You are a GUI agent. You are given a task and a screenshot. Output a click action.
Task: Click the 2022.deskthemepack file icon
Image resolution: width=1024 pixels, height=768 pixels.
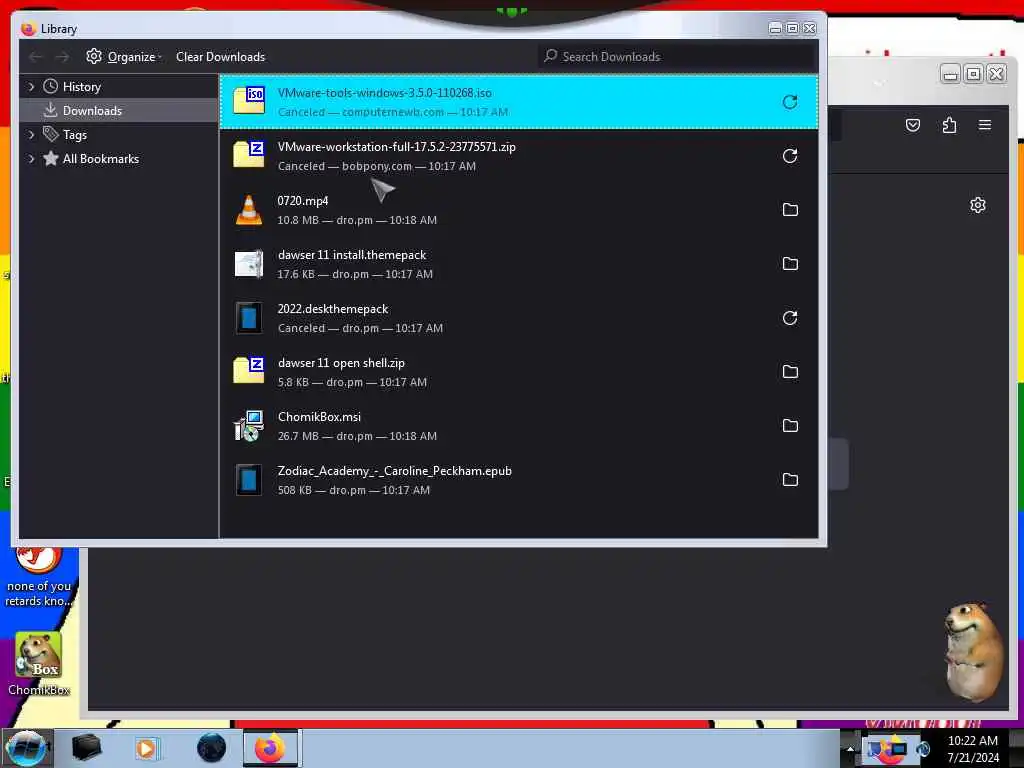coord(249,318)
